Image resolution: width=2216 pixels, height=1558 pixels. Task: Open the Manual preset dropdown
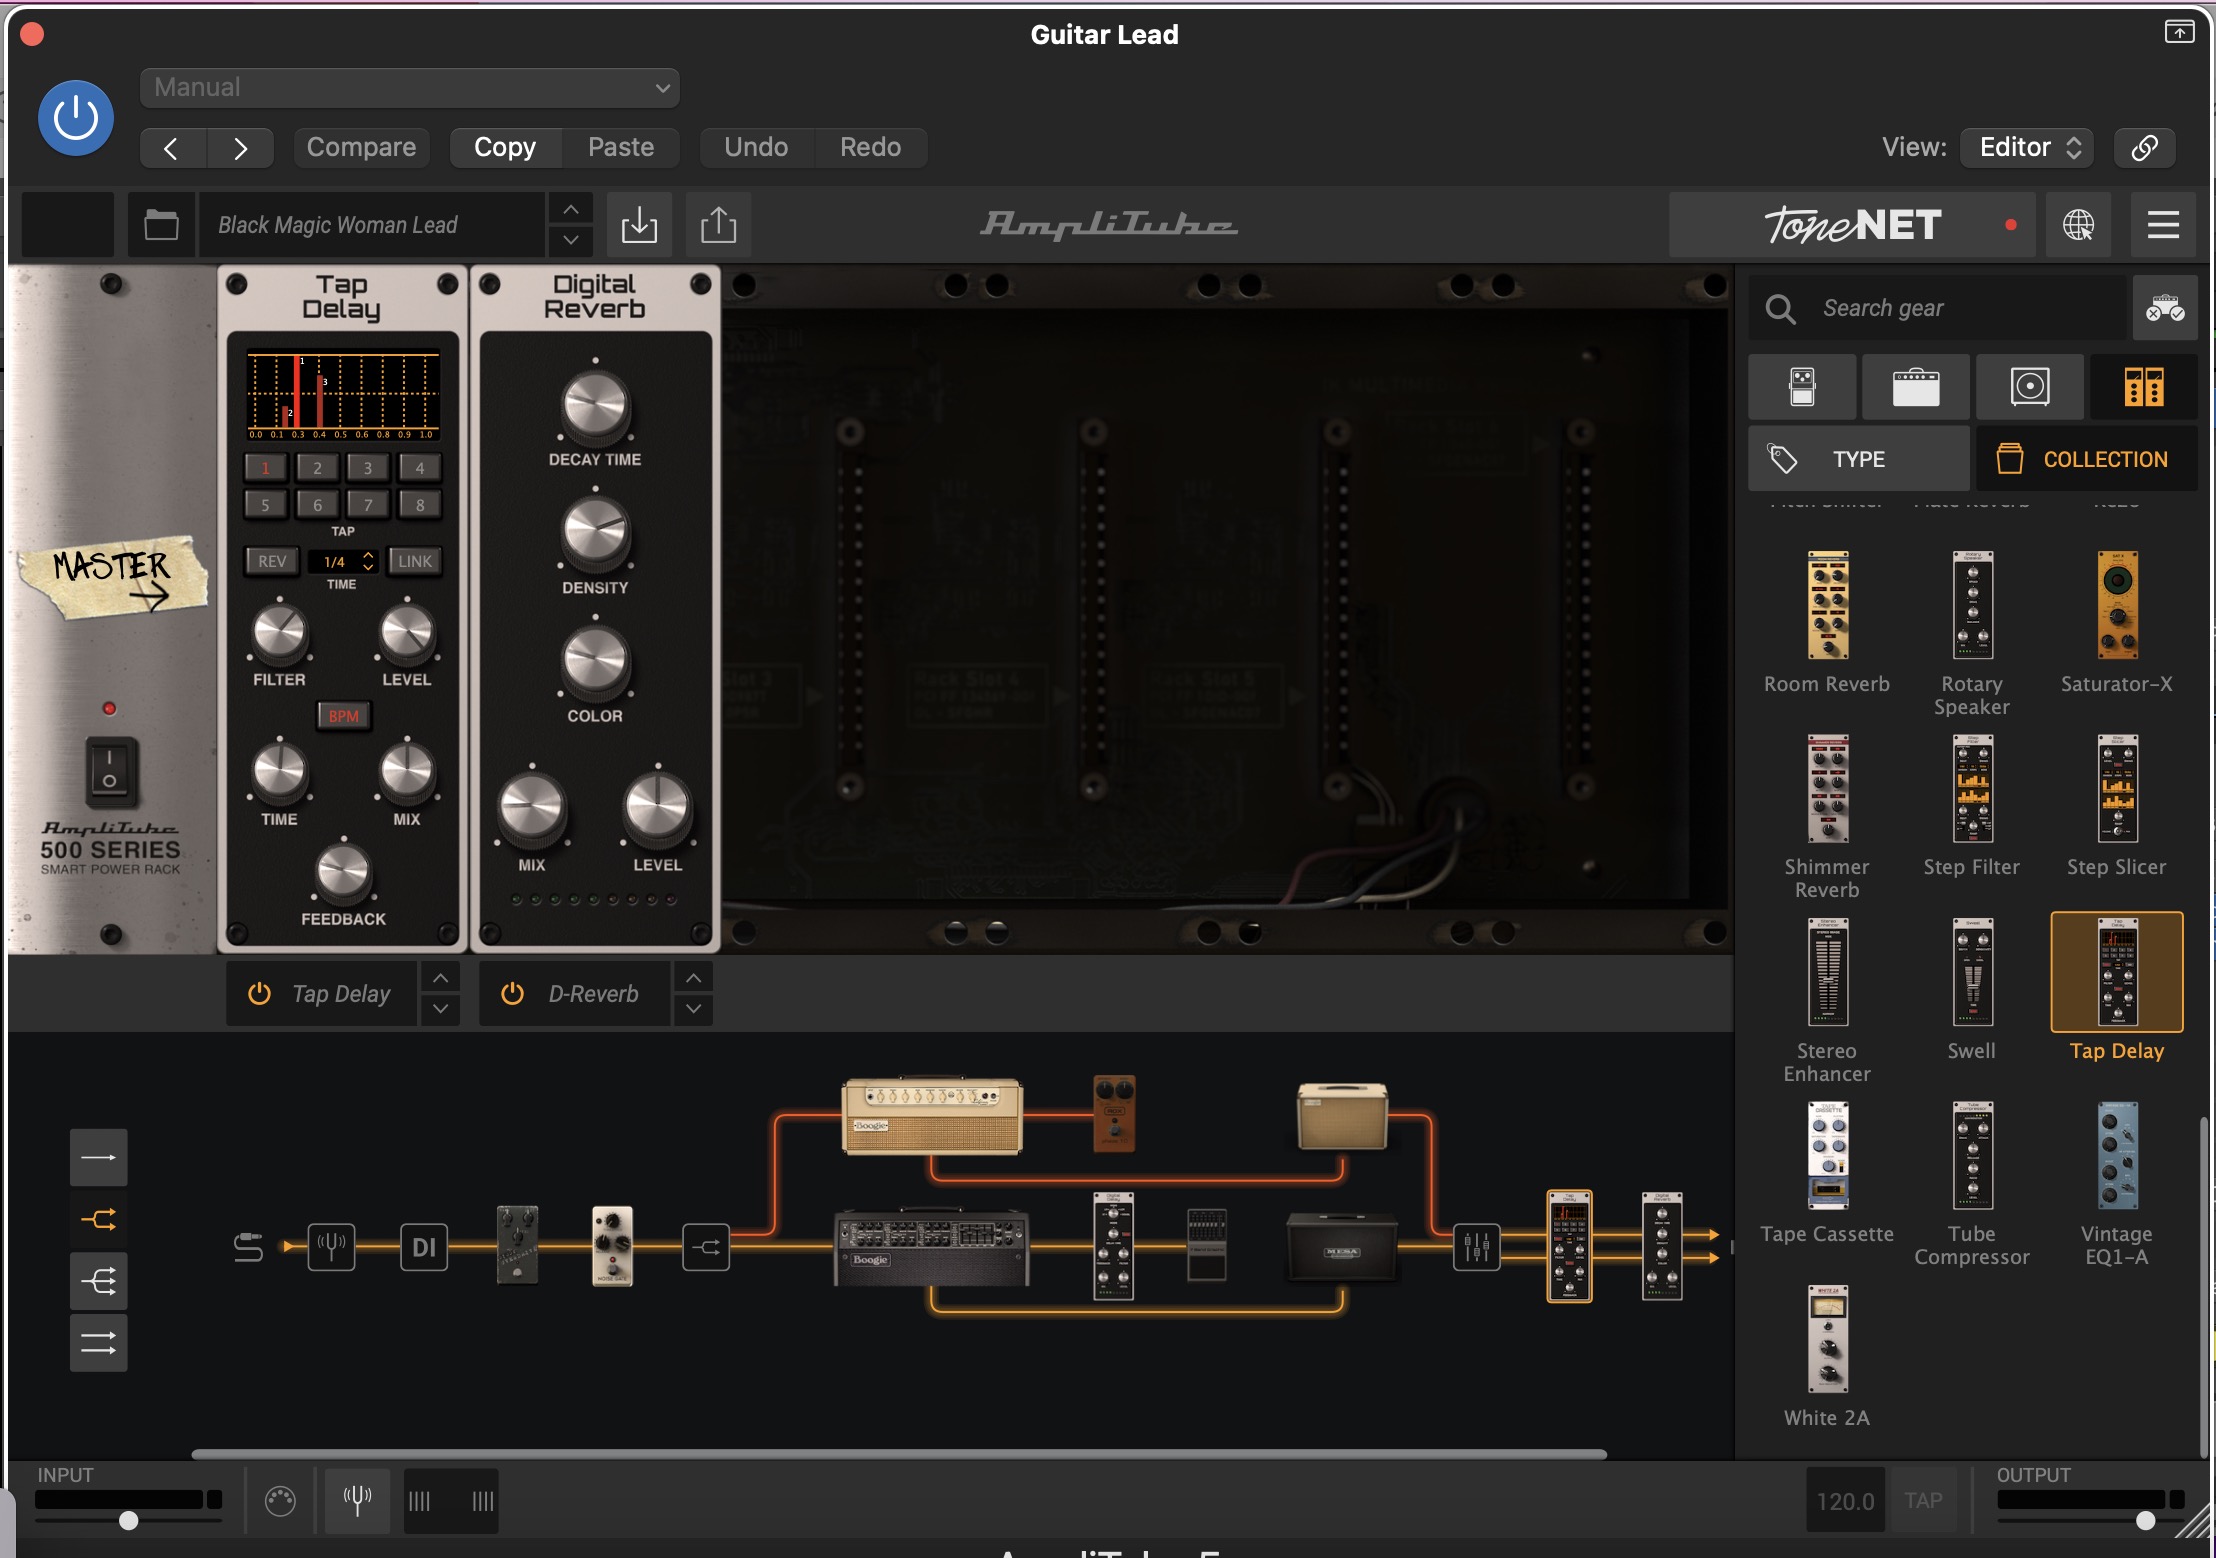point(410,88)
